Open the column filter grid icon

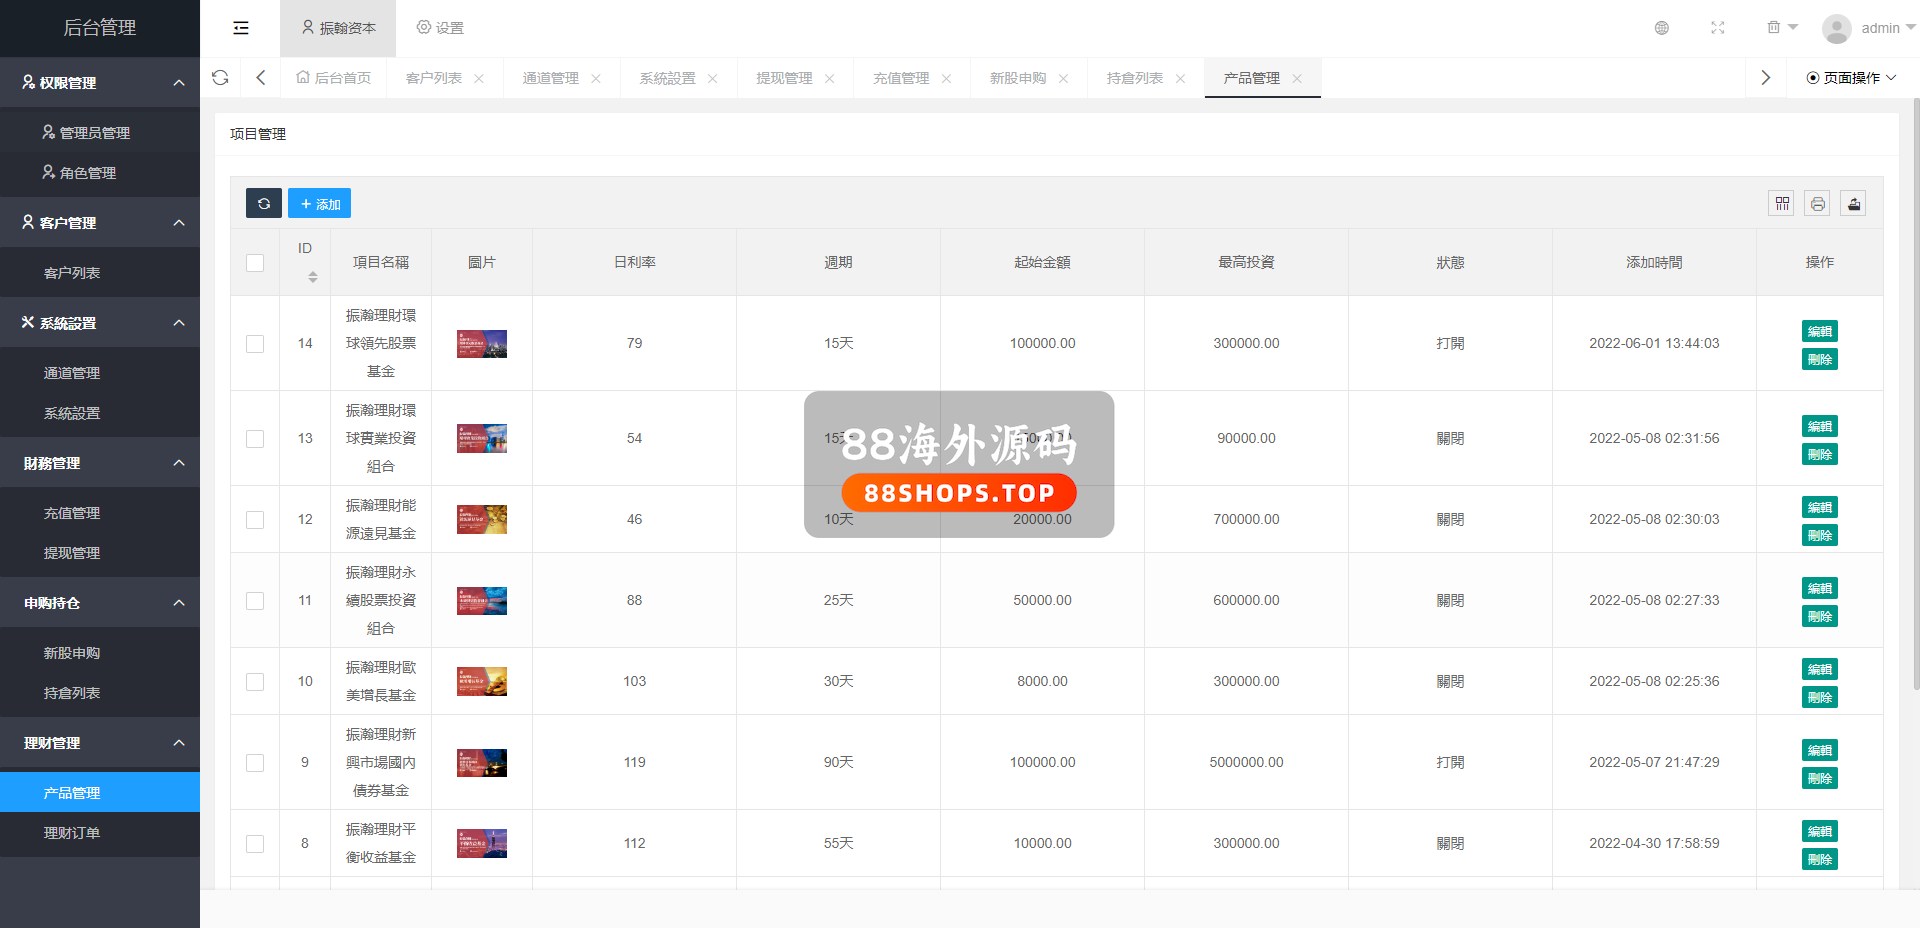click(x=1781, y=204)
